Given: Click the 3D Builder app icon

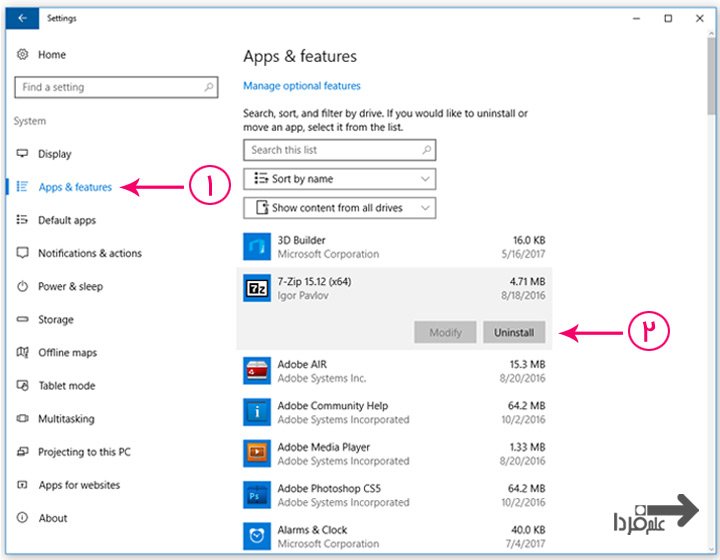Looking at the screenshot, I should click(257, 247).
